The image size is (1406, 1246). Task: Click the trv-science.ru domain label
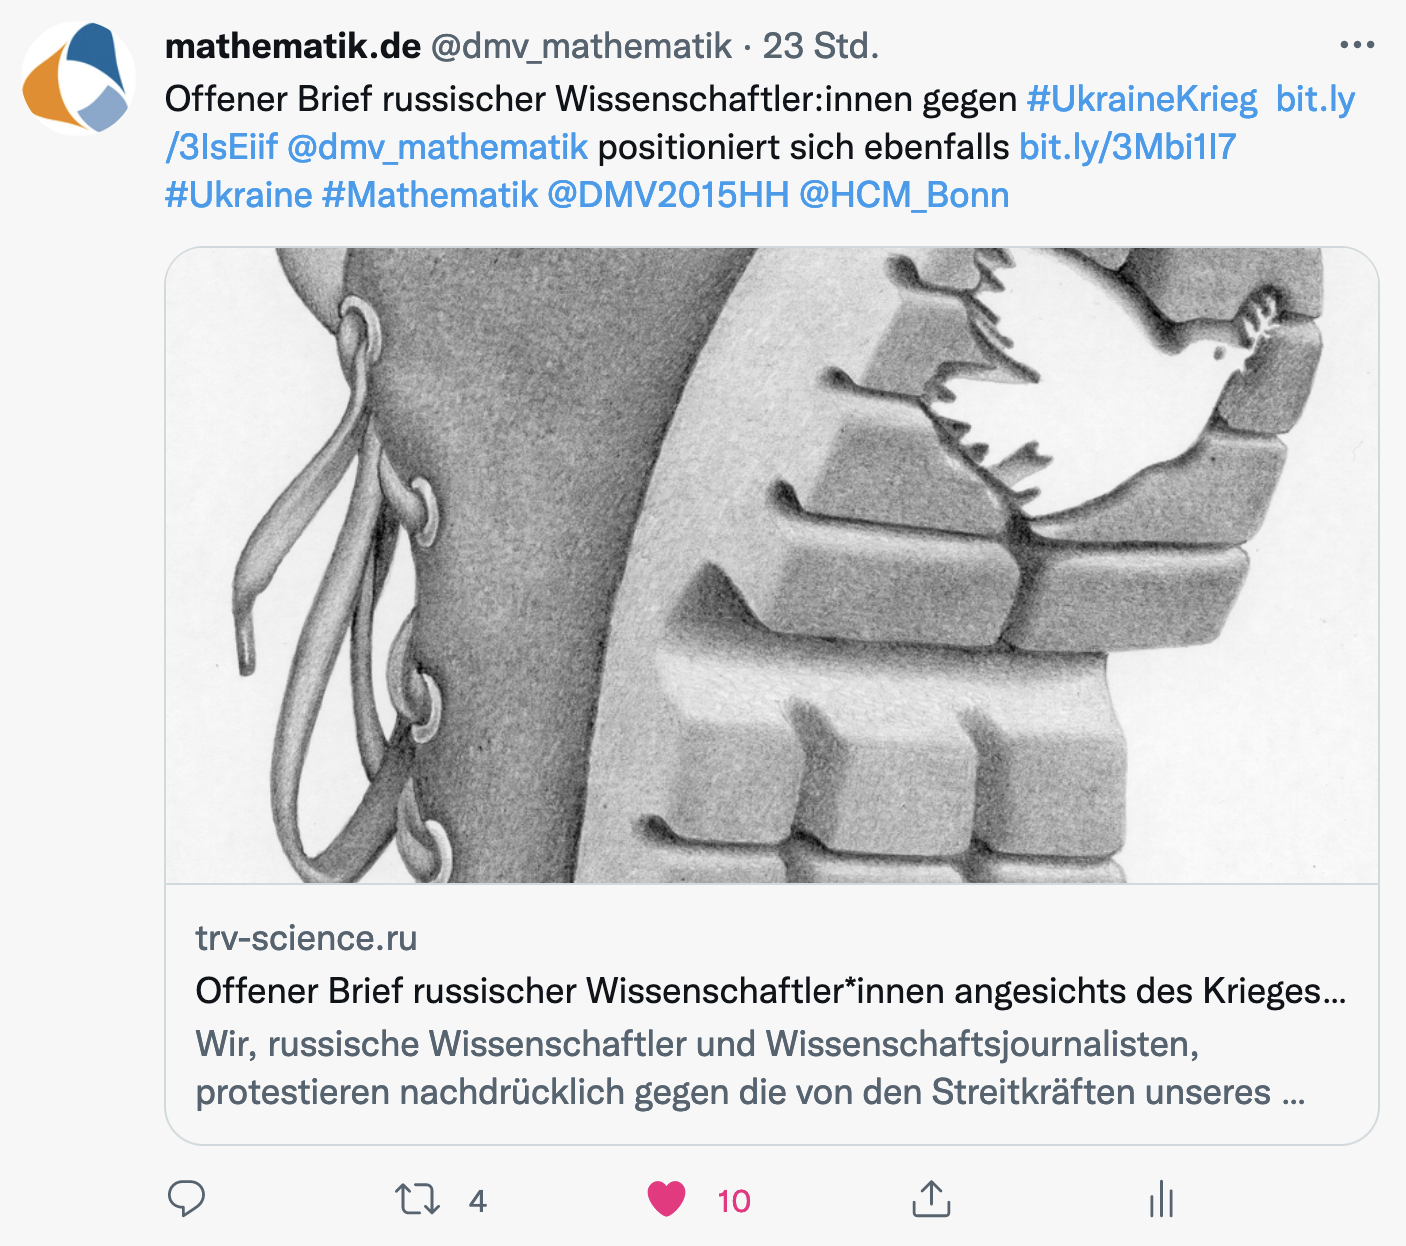(306, 938)
